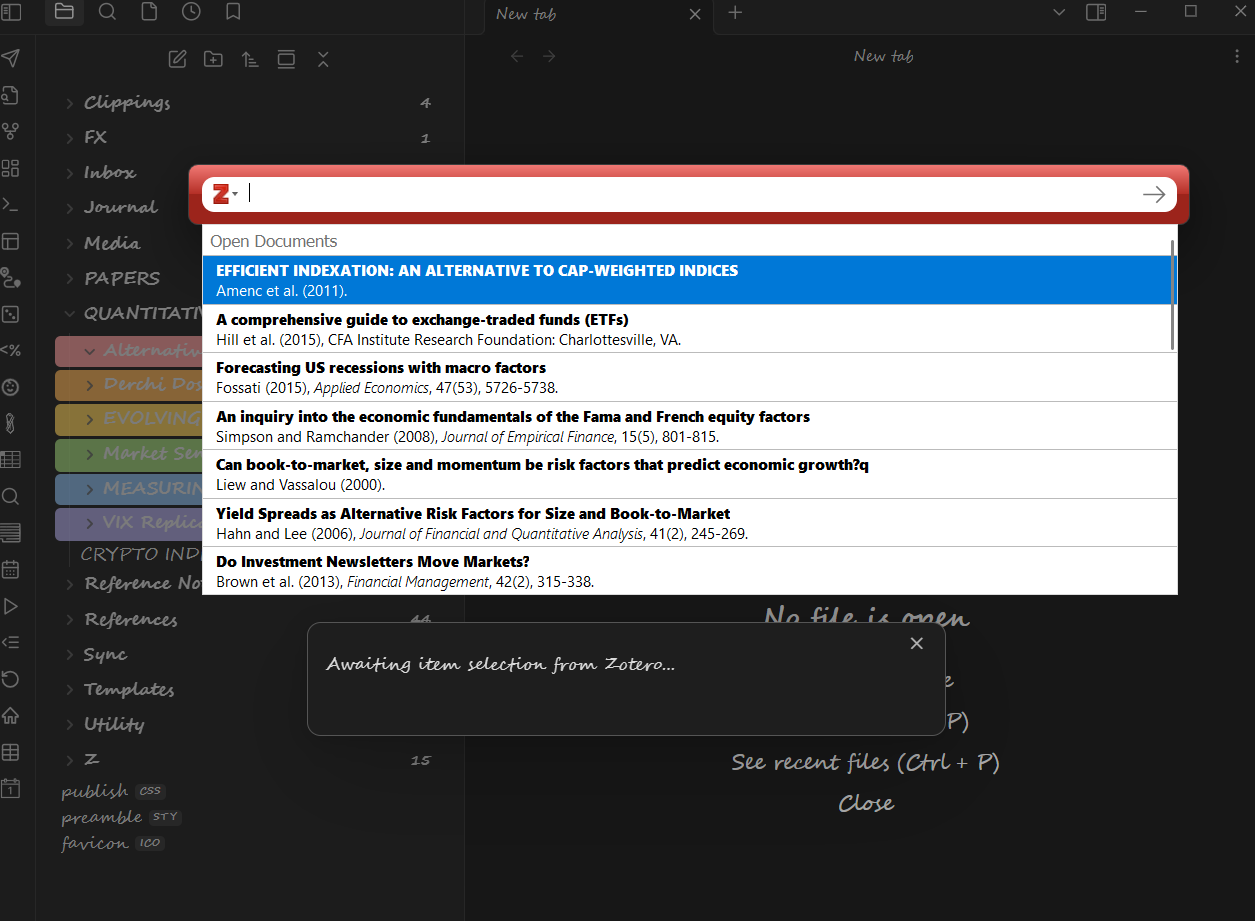Select the Yield Spreads Hahn and Lee item

(x=689, y=523)
